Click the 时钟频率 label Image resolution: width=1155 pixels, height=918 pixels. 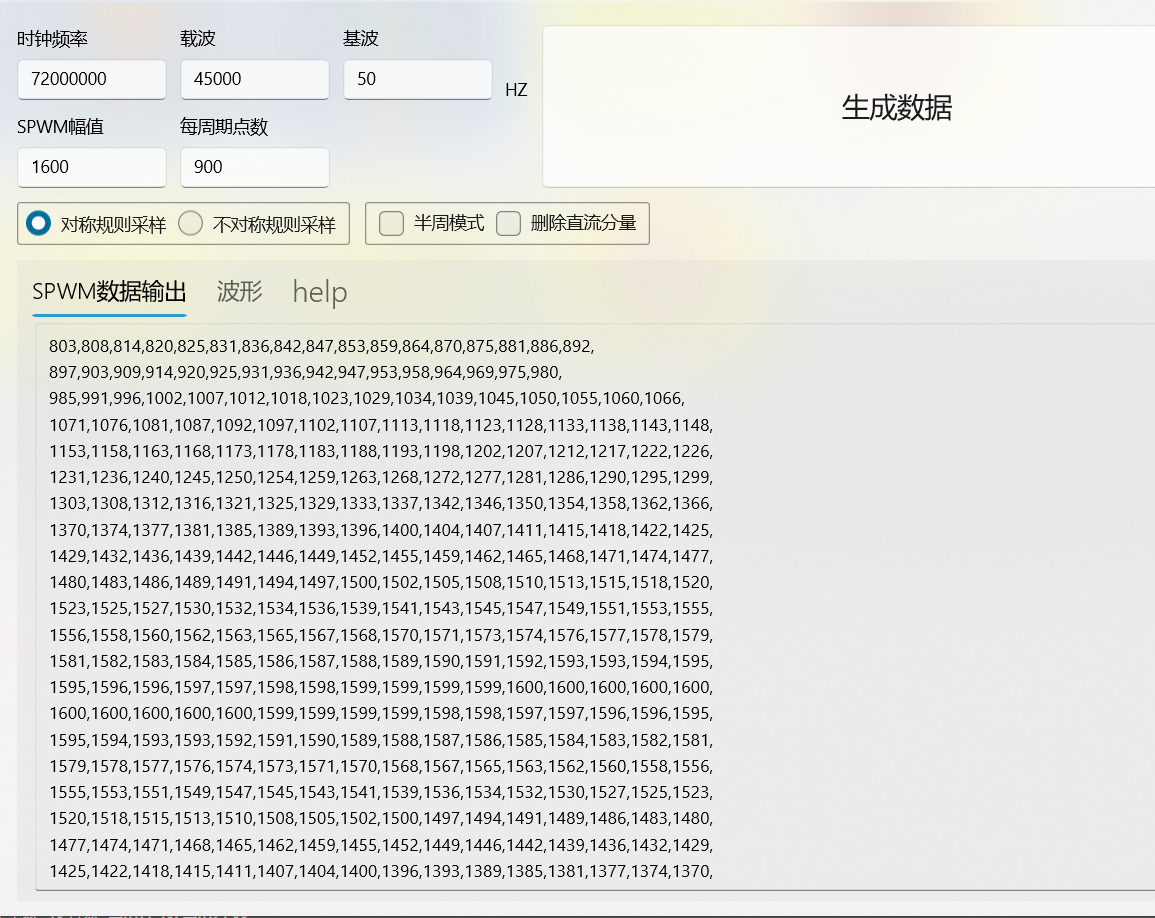52,39
